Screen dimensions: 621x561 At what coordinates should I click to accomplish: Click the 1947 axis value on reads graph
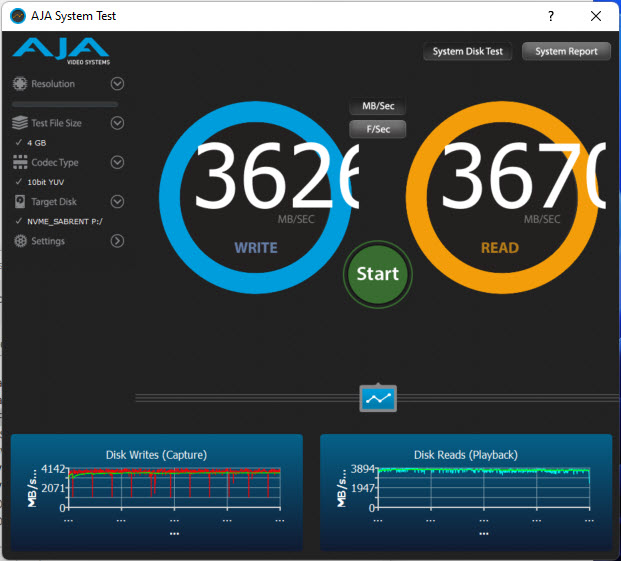[362, 488]
